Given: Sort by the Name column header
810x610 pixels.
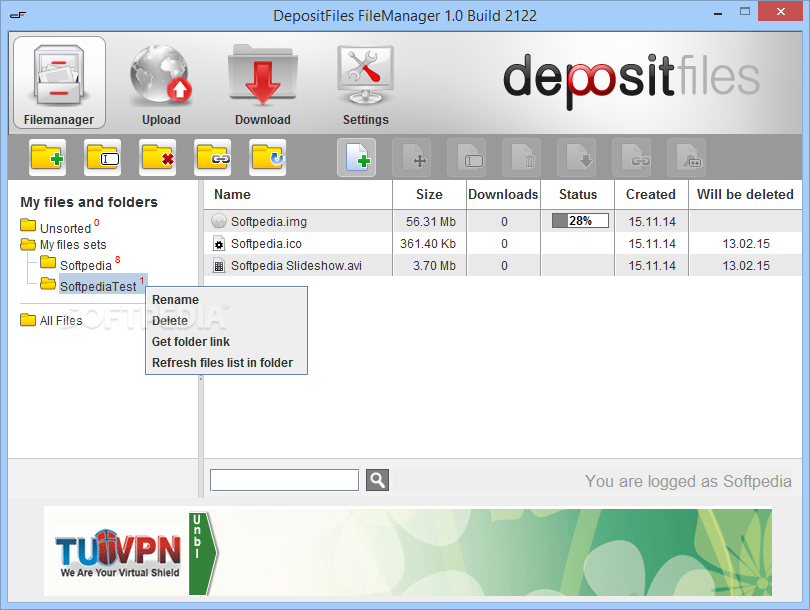Looking at the screenshot, I should (298, 195).
